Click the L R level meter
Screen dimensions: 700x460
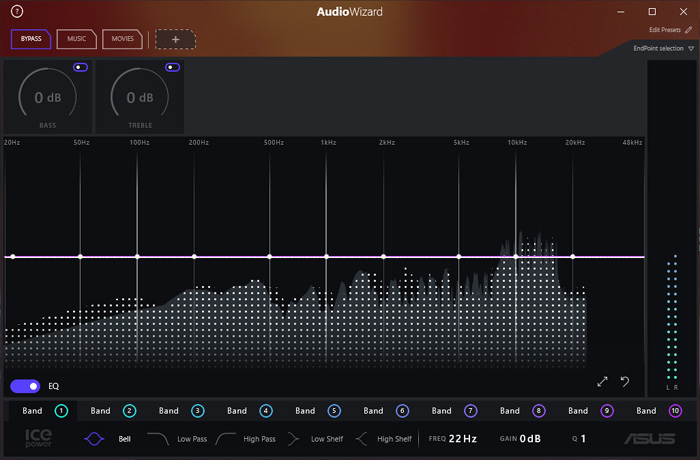click(672, 322)
